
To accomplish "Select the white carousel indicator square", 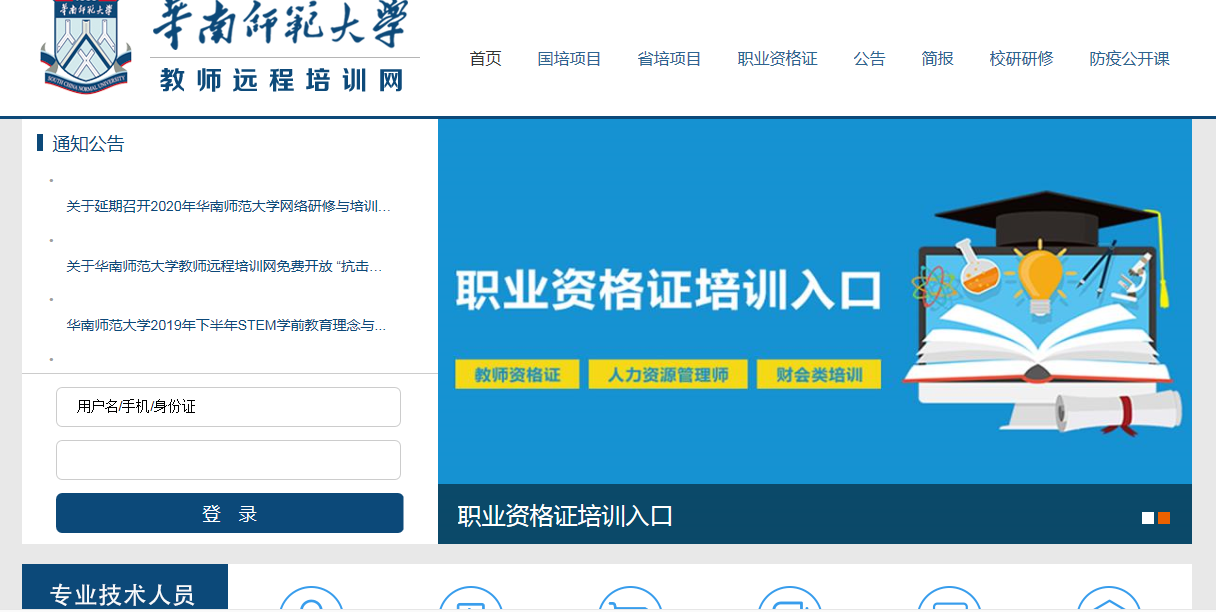I will 1148,518.
